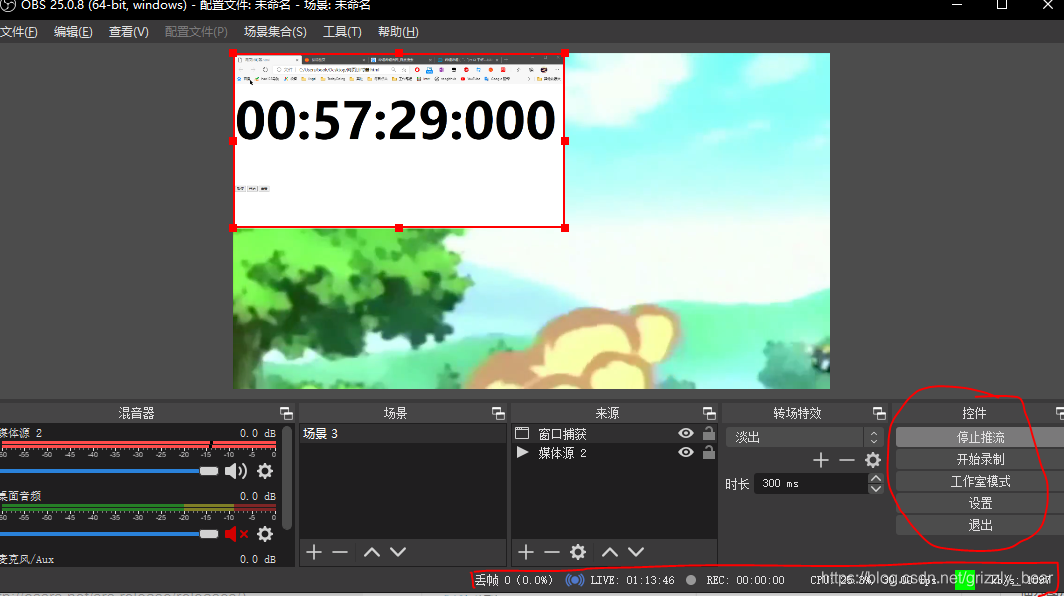Open the 文件(F) menu
The width and height of the screenshot is (1064, 597).
coord(18,32)
